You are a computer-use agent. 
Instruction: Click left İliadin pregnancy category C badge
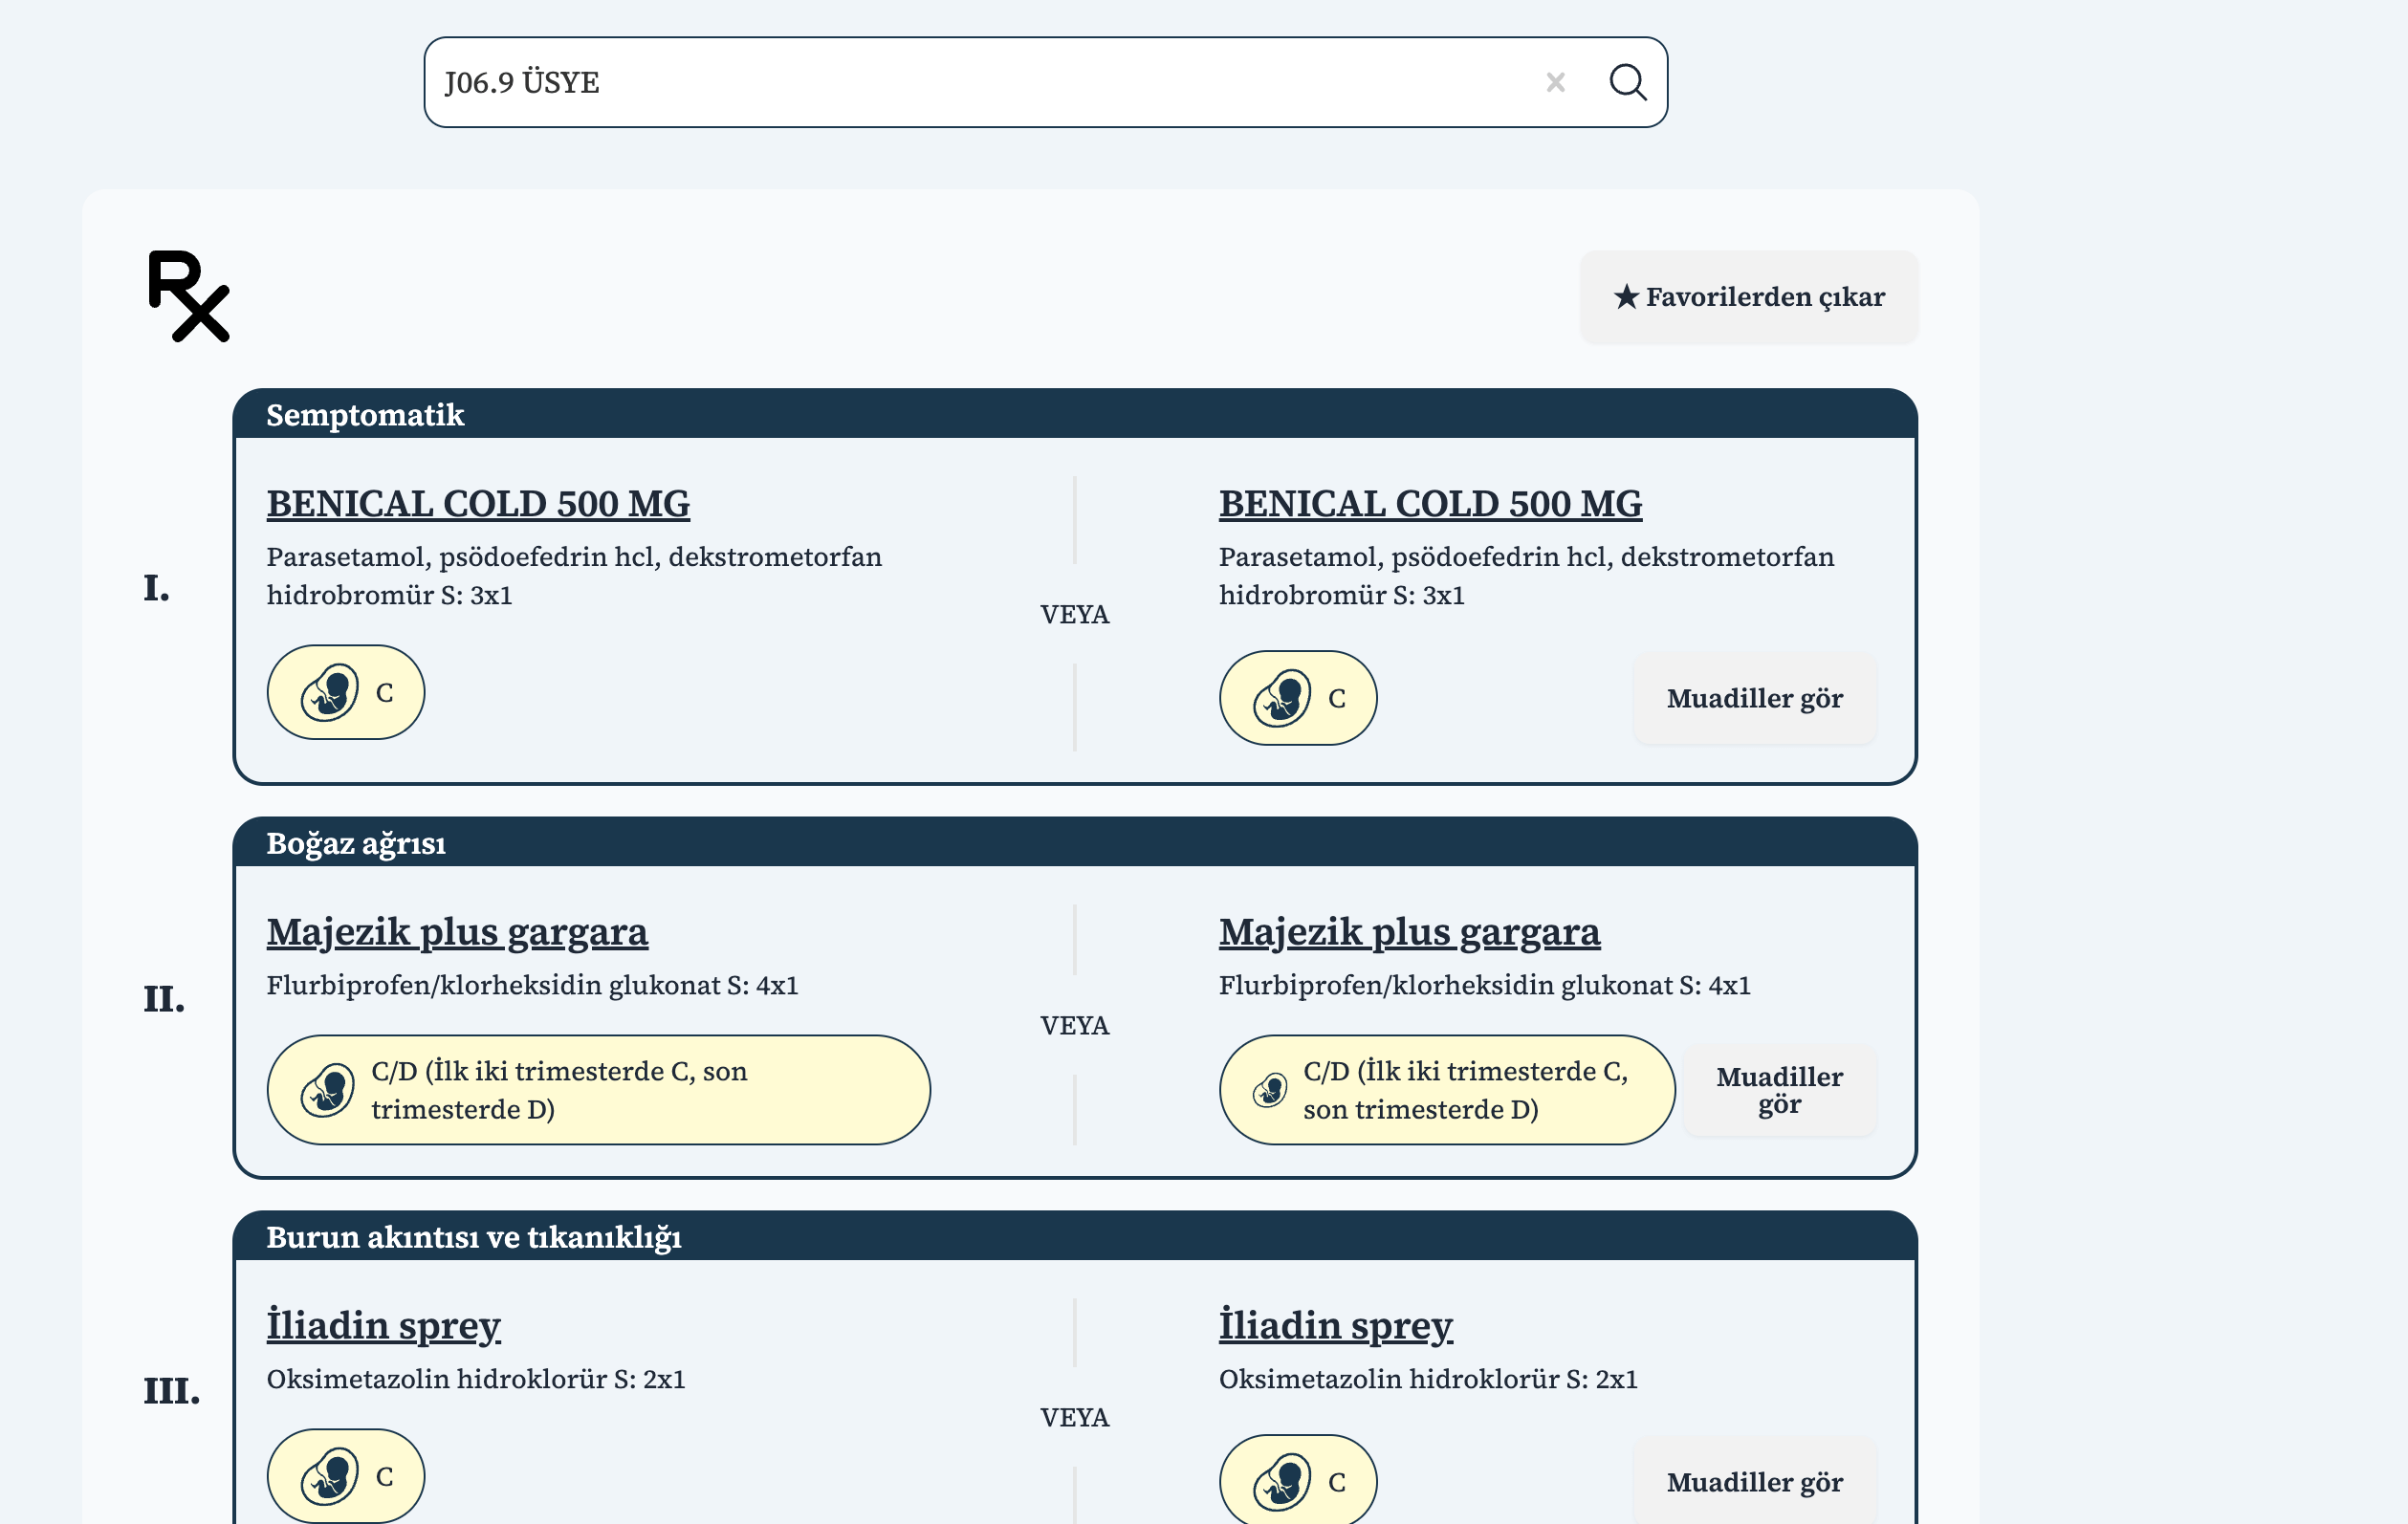coord(346,1476)
